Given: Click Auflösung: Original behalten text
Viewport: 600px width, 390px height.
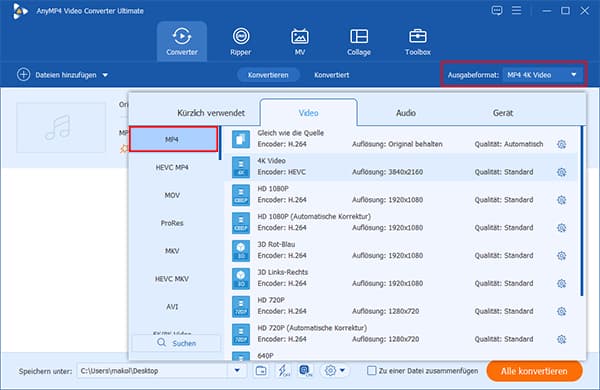Looking at the screenshot, I should (x=397, y=144).
